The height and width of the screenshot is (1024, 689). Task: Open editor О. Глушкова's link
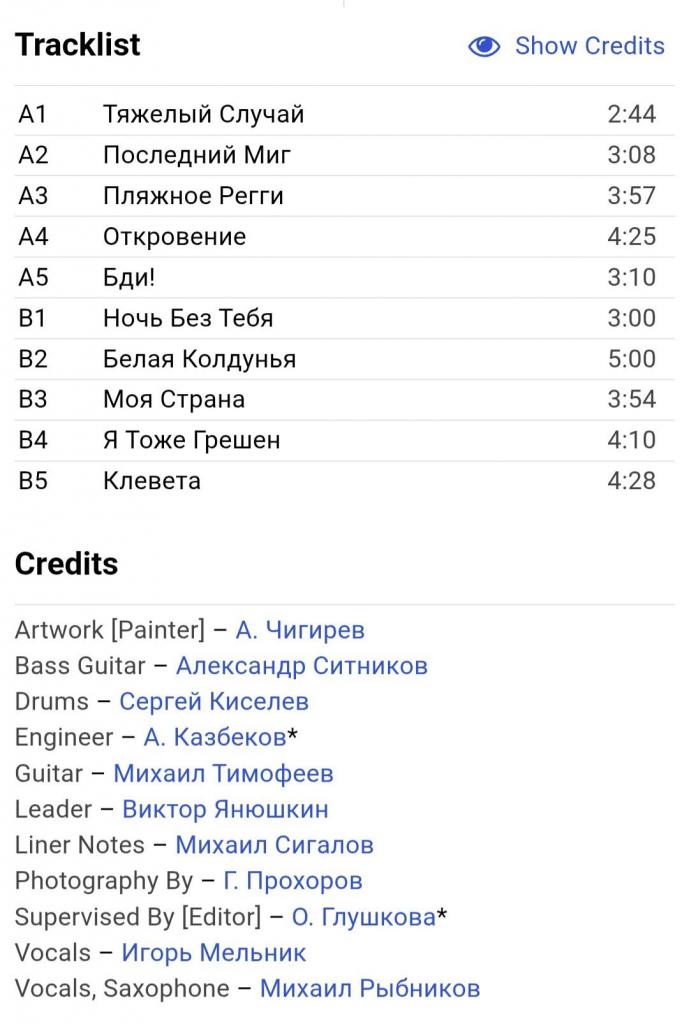(x=364, y=917)
